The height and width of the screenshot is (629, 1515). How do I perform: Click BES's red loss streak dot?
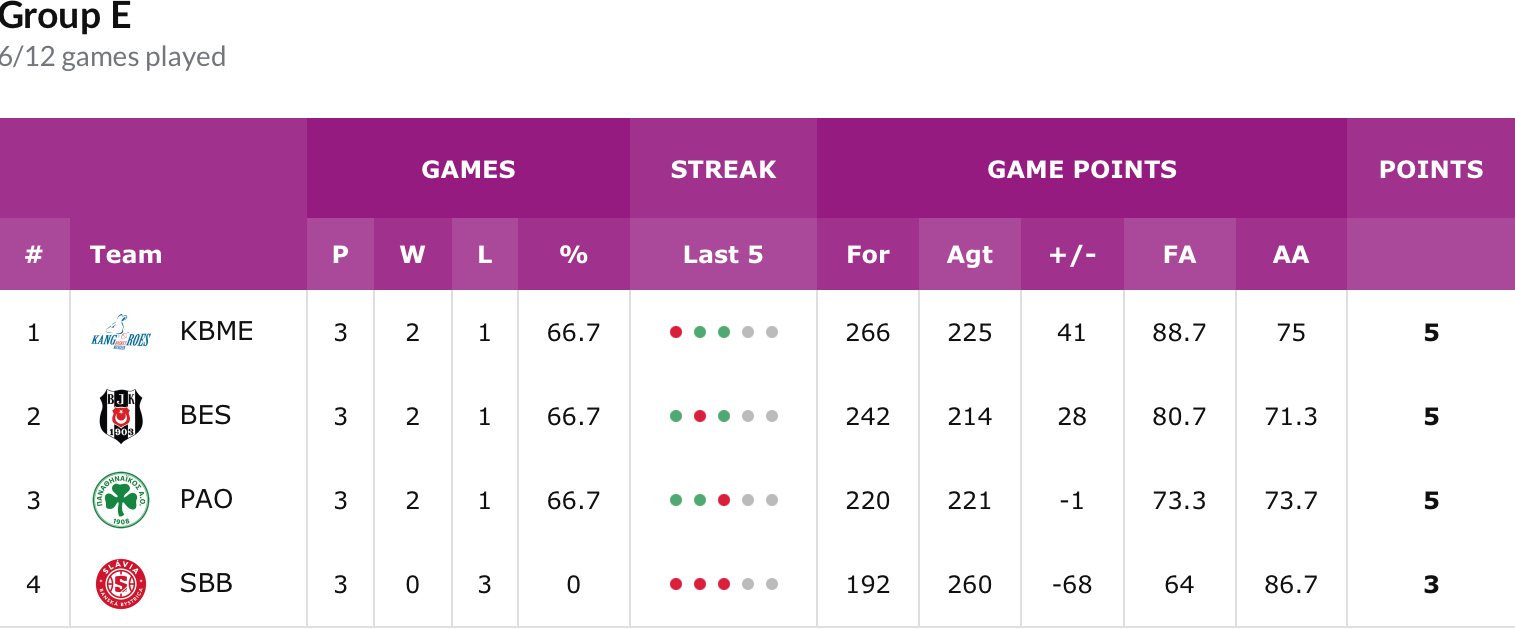pos(700,416)
